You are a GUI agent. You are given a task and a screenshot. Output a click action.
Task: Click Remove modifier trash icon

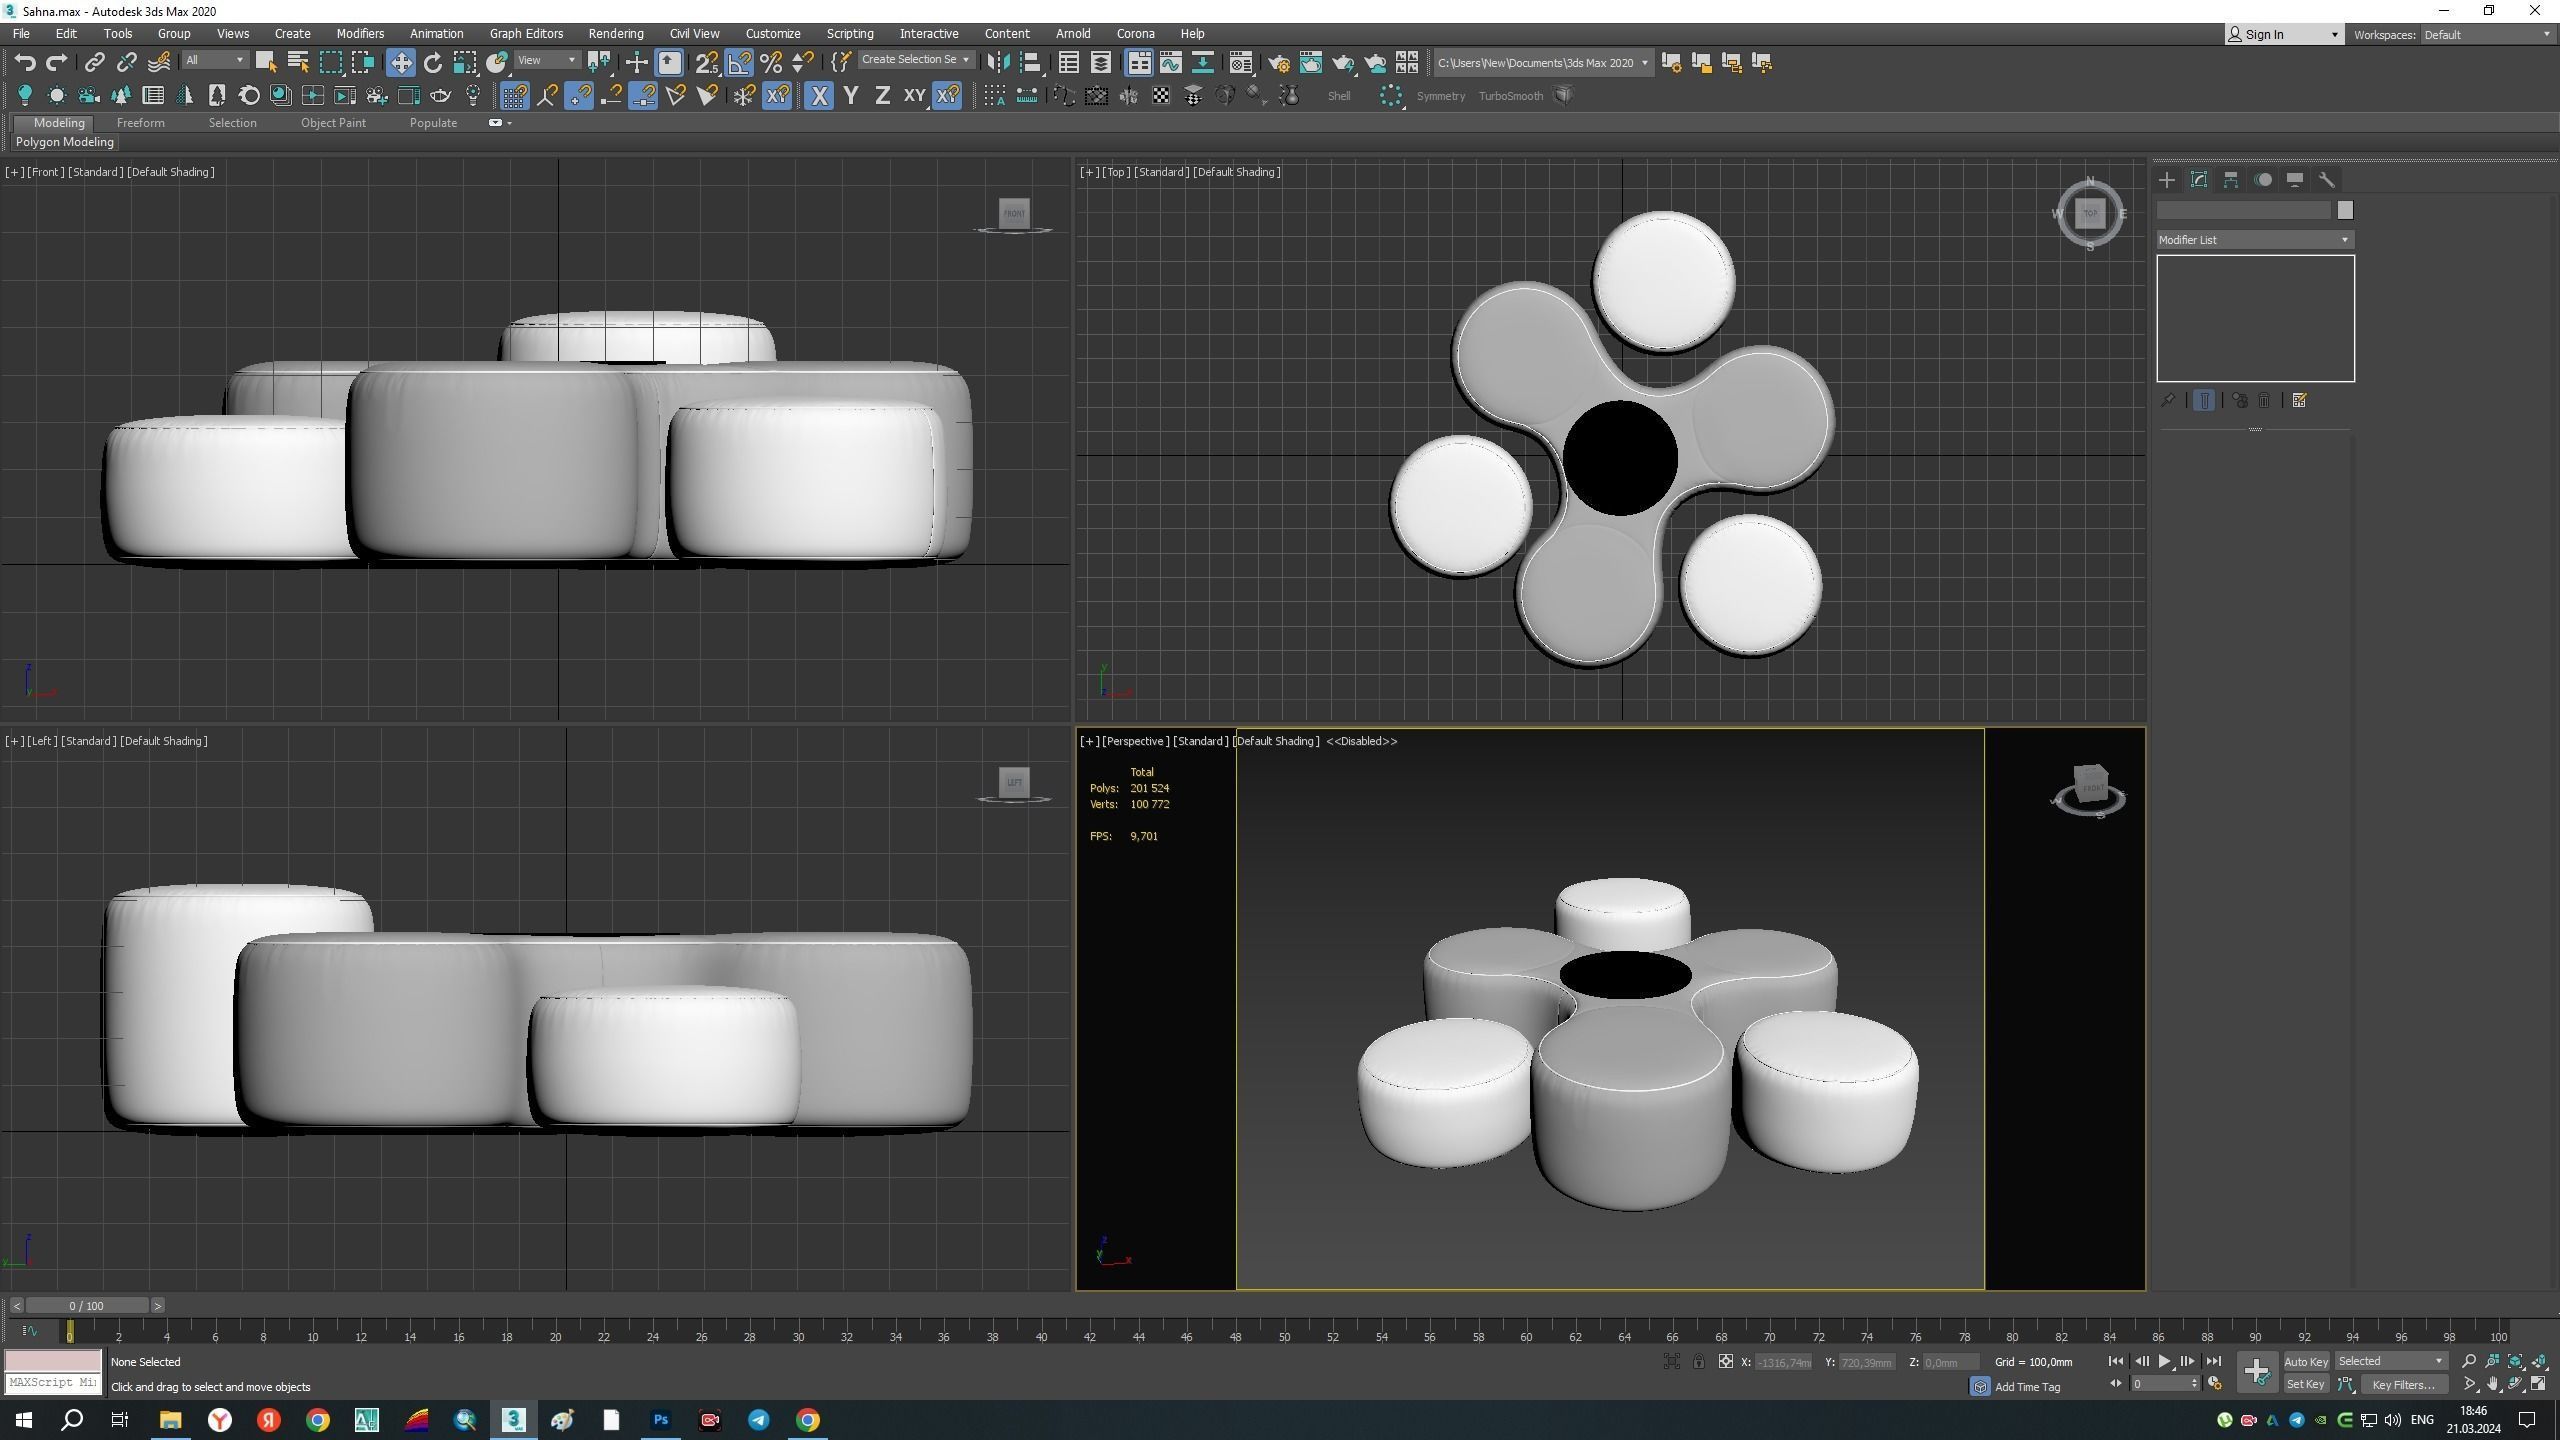point(2265,401)
